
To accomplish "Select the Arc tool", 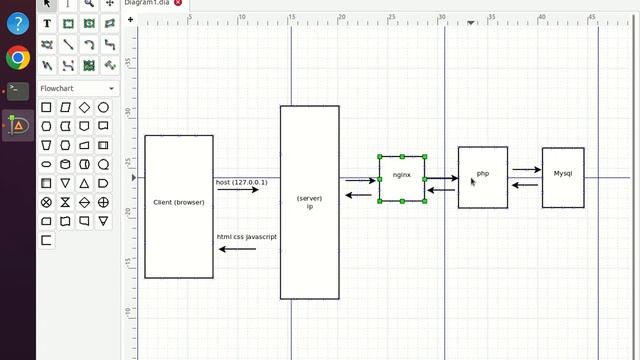I will (89, 44).
